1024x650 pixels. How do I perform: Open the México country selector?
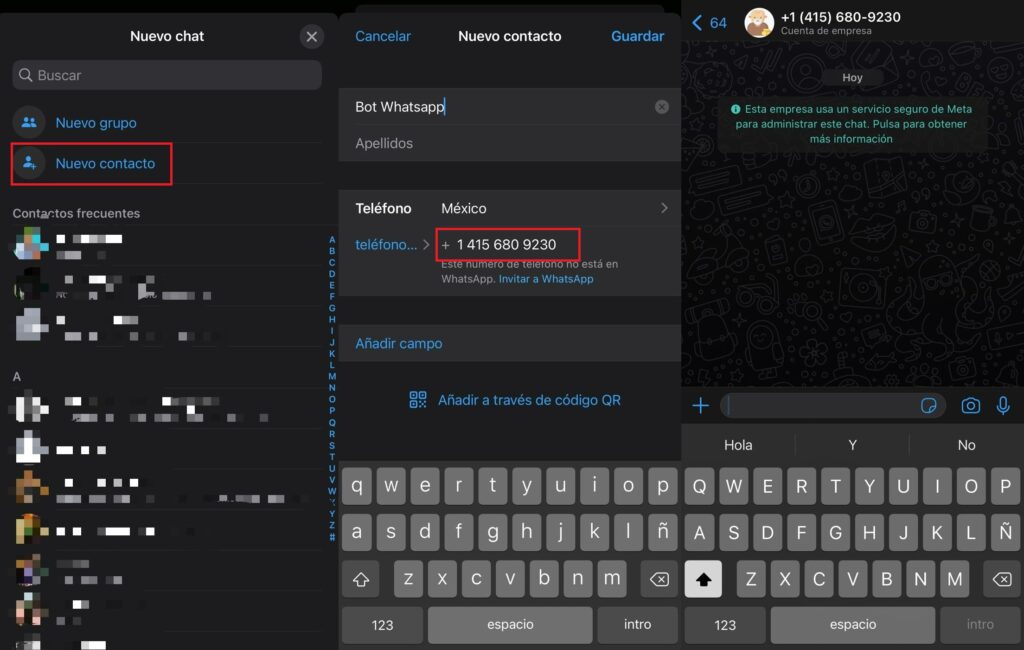509,208
